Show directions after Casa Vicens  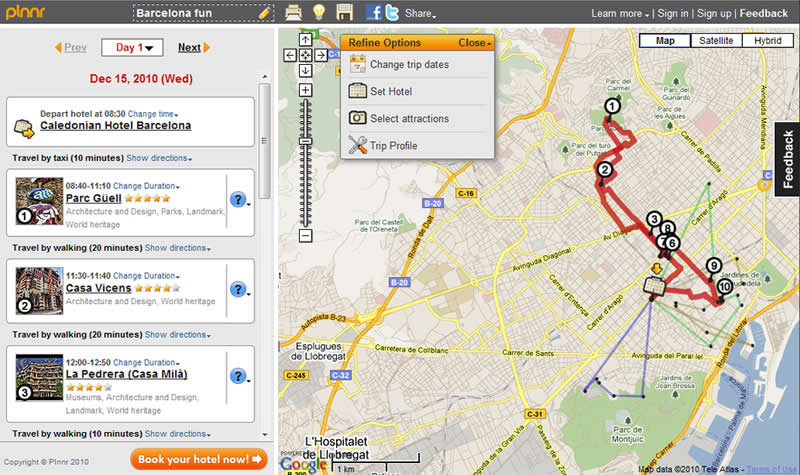coord(178,335)
